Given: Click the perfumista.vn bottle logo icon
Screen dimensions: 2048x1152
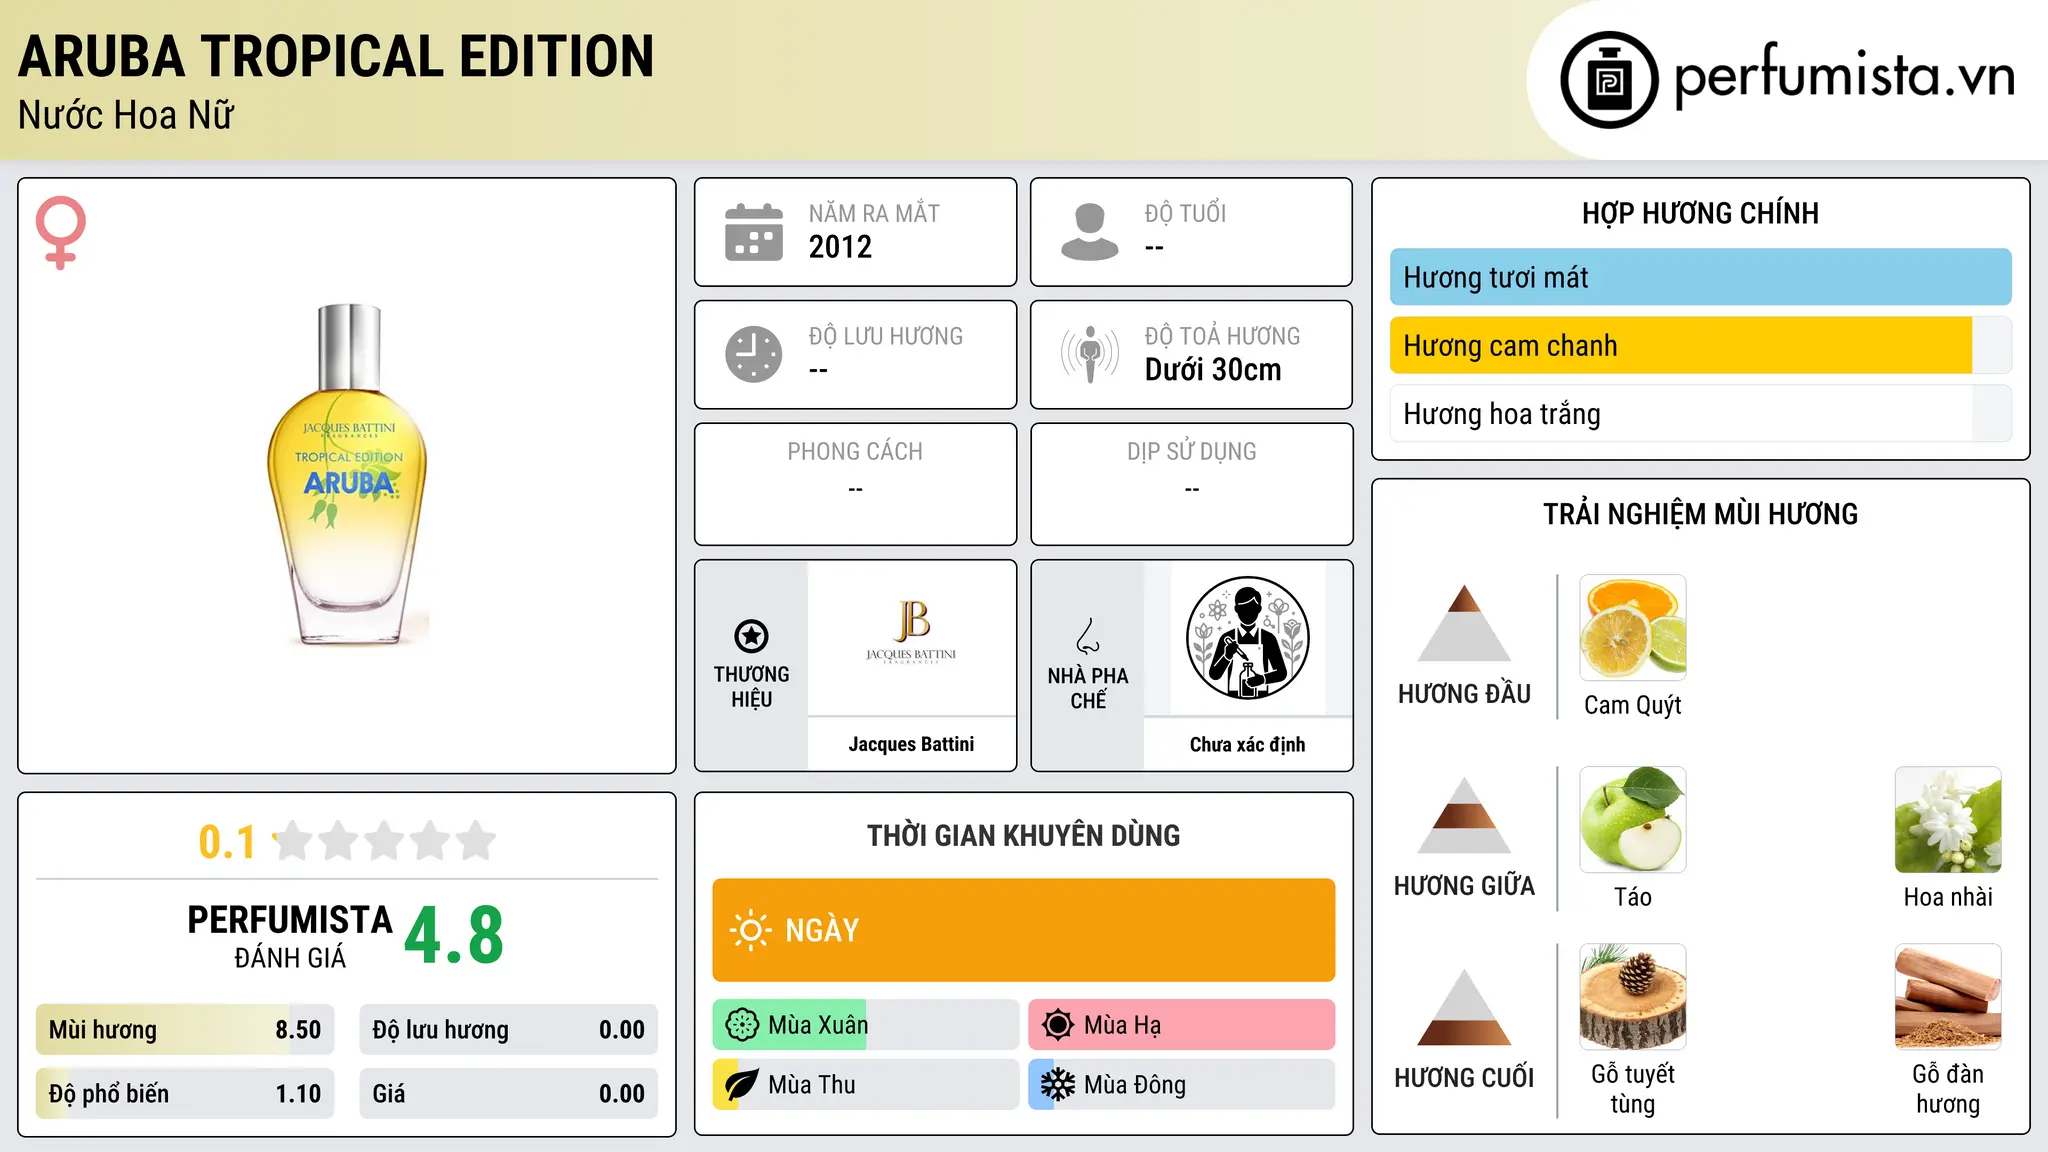Looking at the screenshot, I should click(x=1609, y=80).
